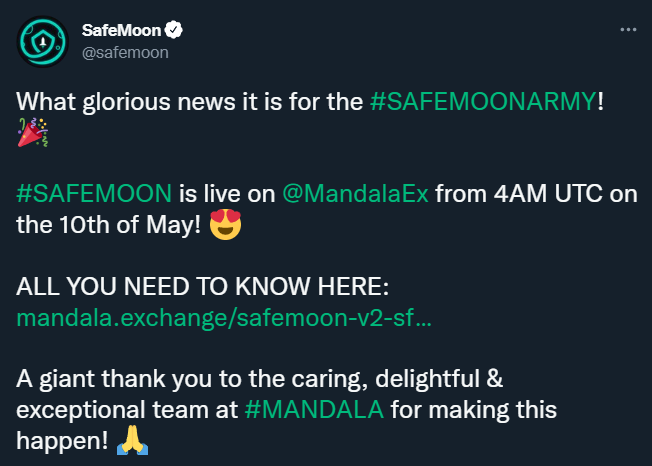Visit the @MandalaEx mention
The height and width of the screenshot is (466, 652).
[355, 194]
